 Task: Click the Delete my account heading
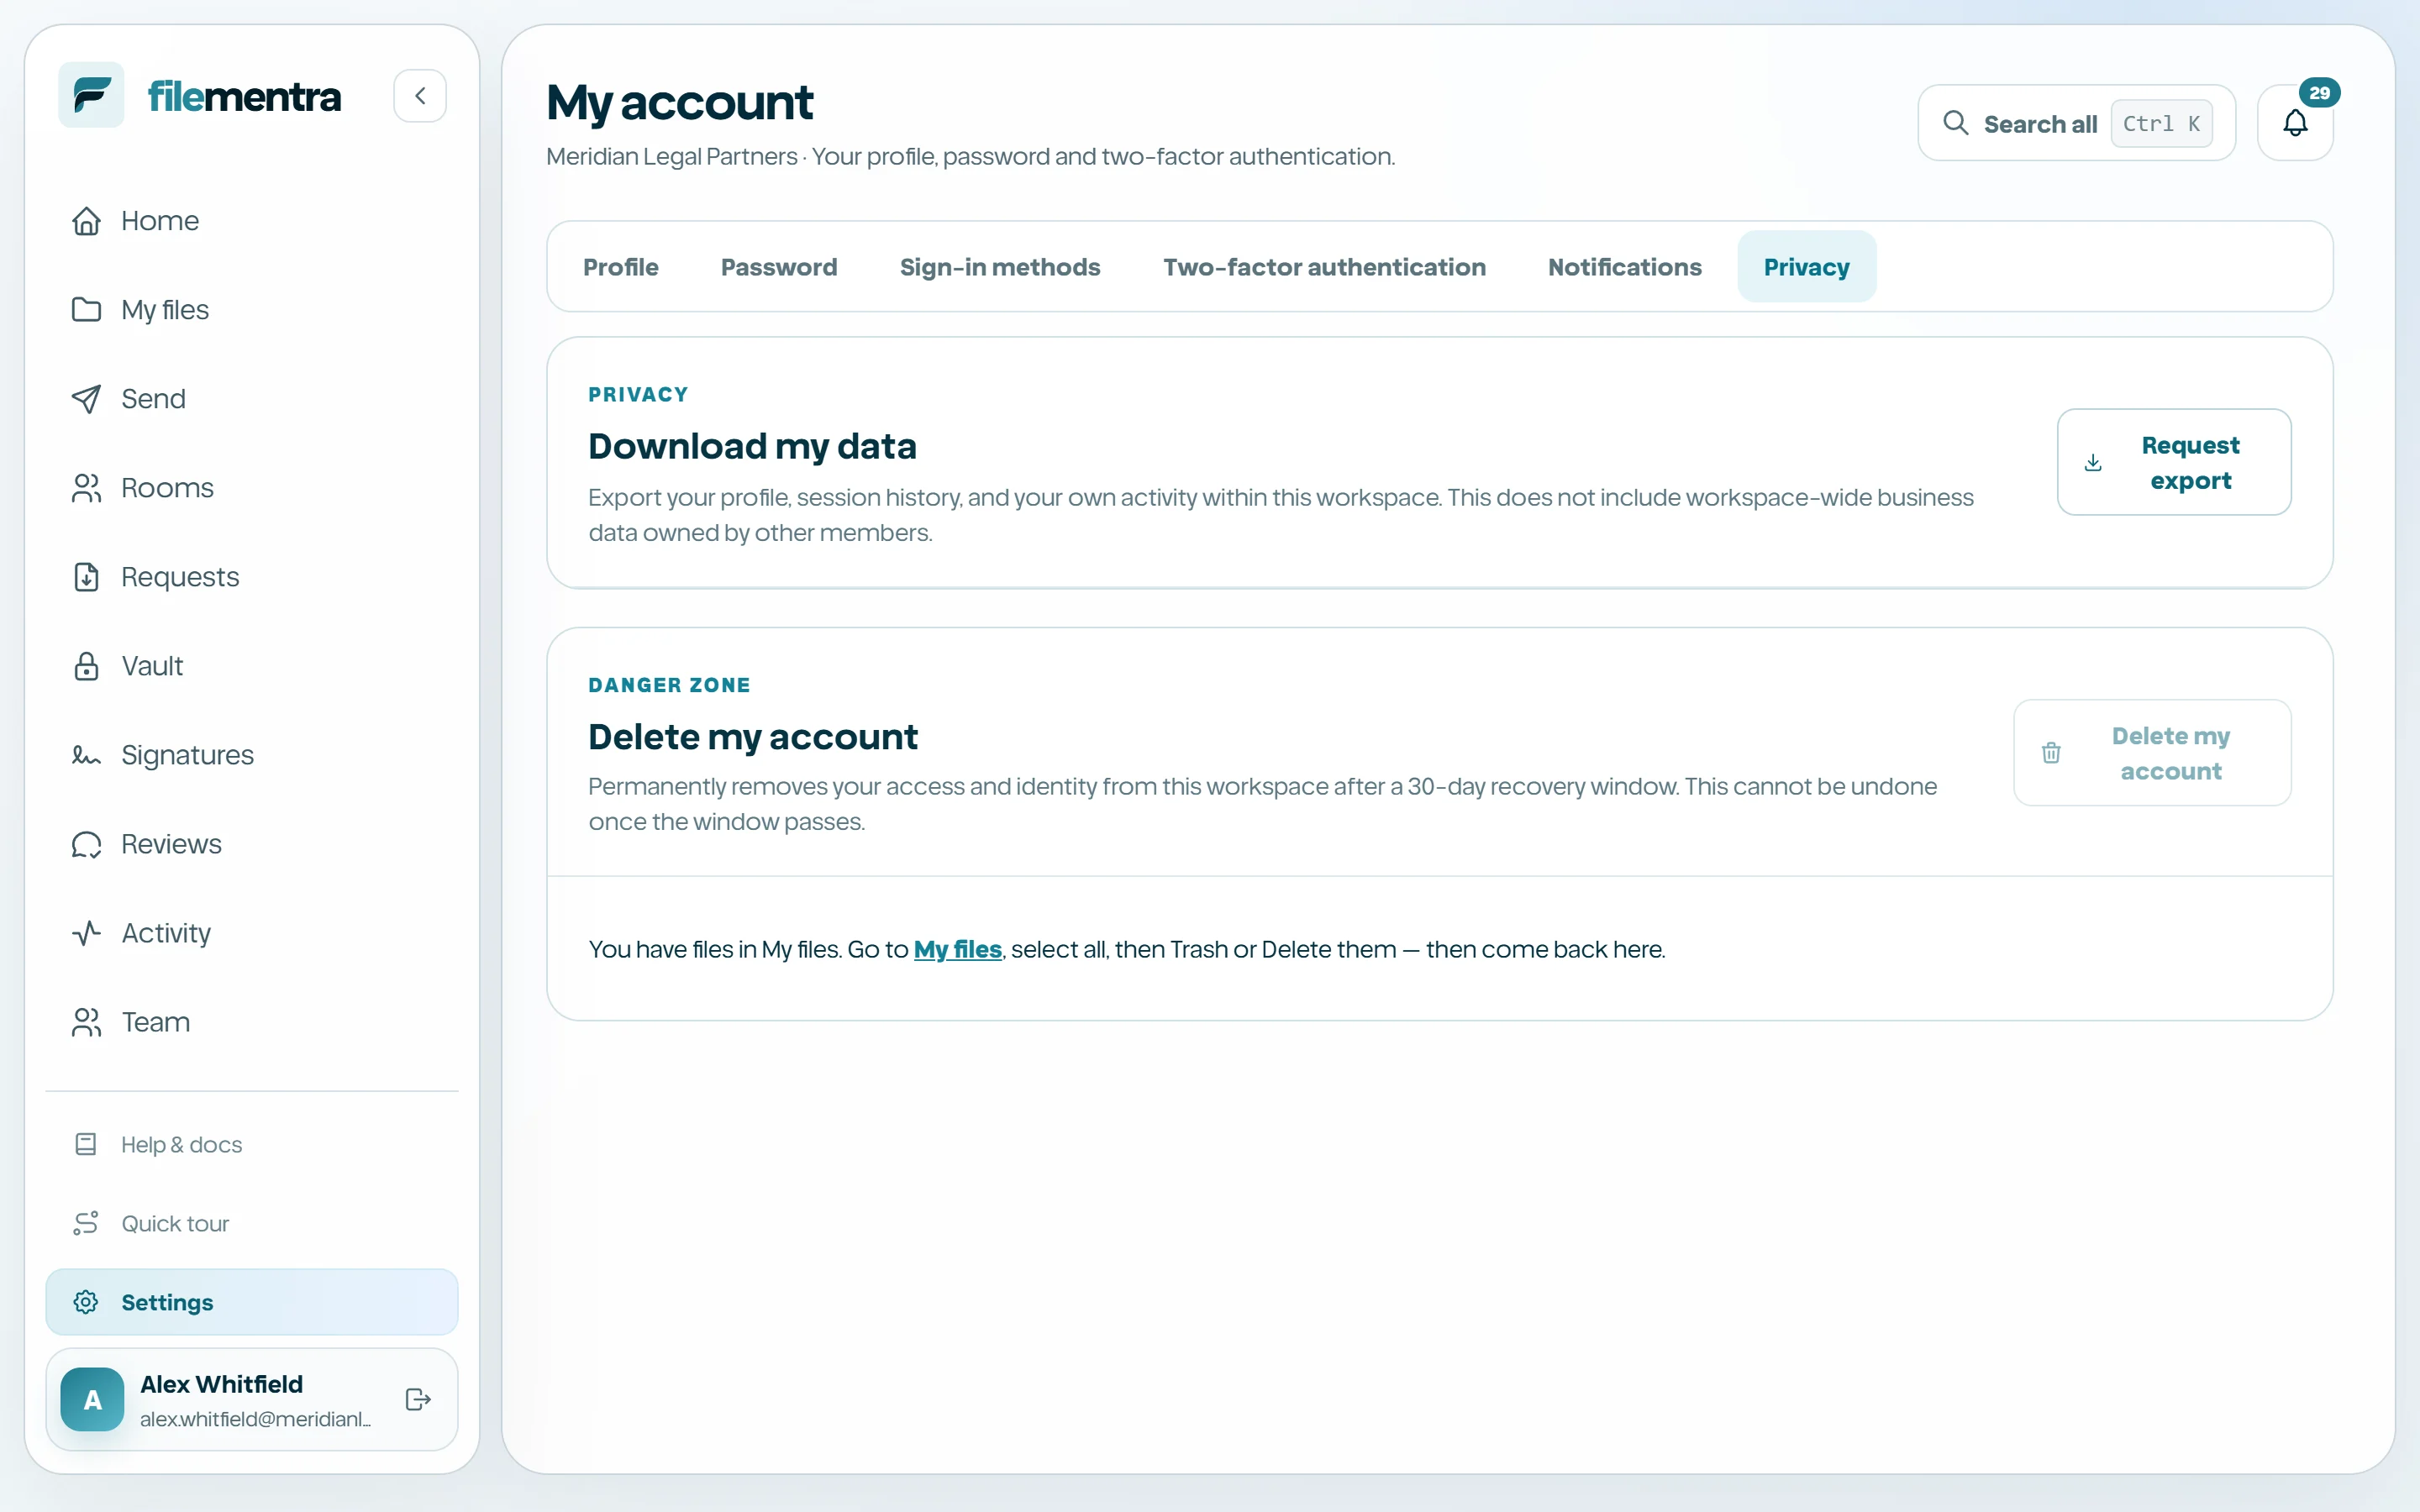(752, 737)
